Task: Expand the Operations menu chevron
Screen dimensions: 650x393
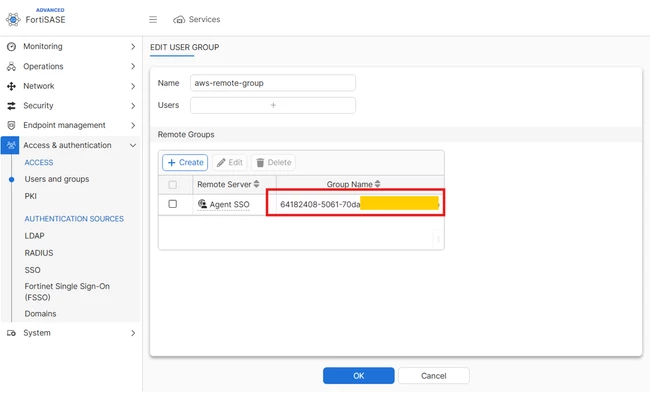Action: (133, 66)
